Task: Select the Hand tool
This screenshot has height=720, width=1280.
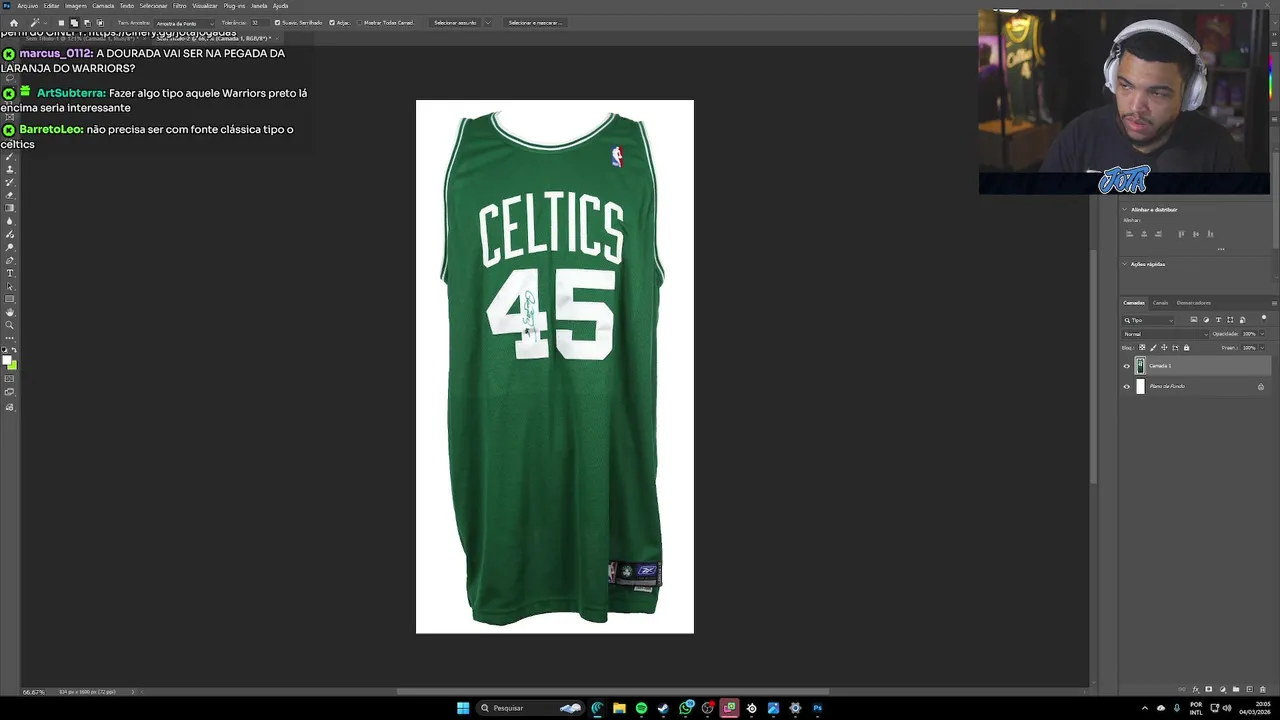Action: pyautogui.click(x=10, y=312)
